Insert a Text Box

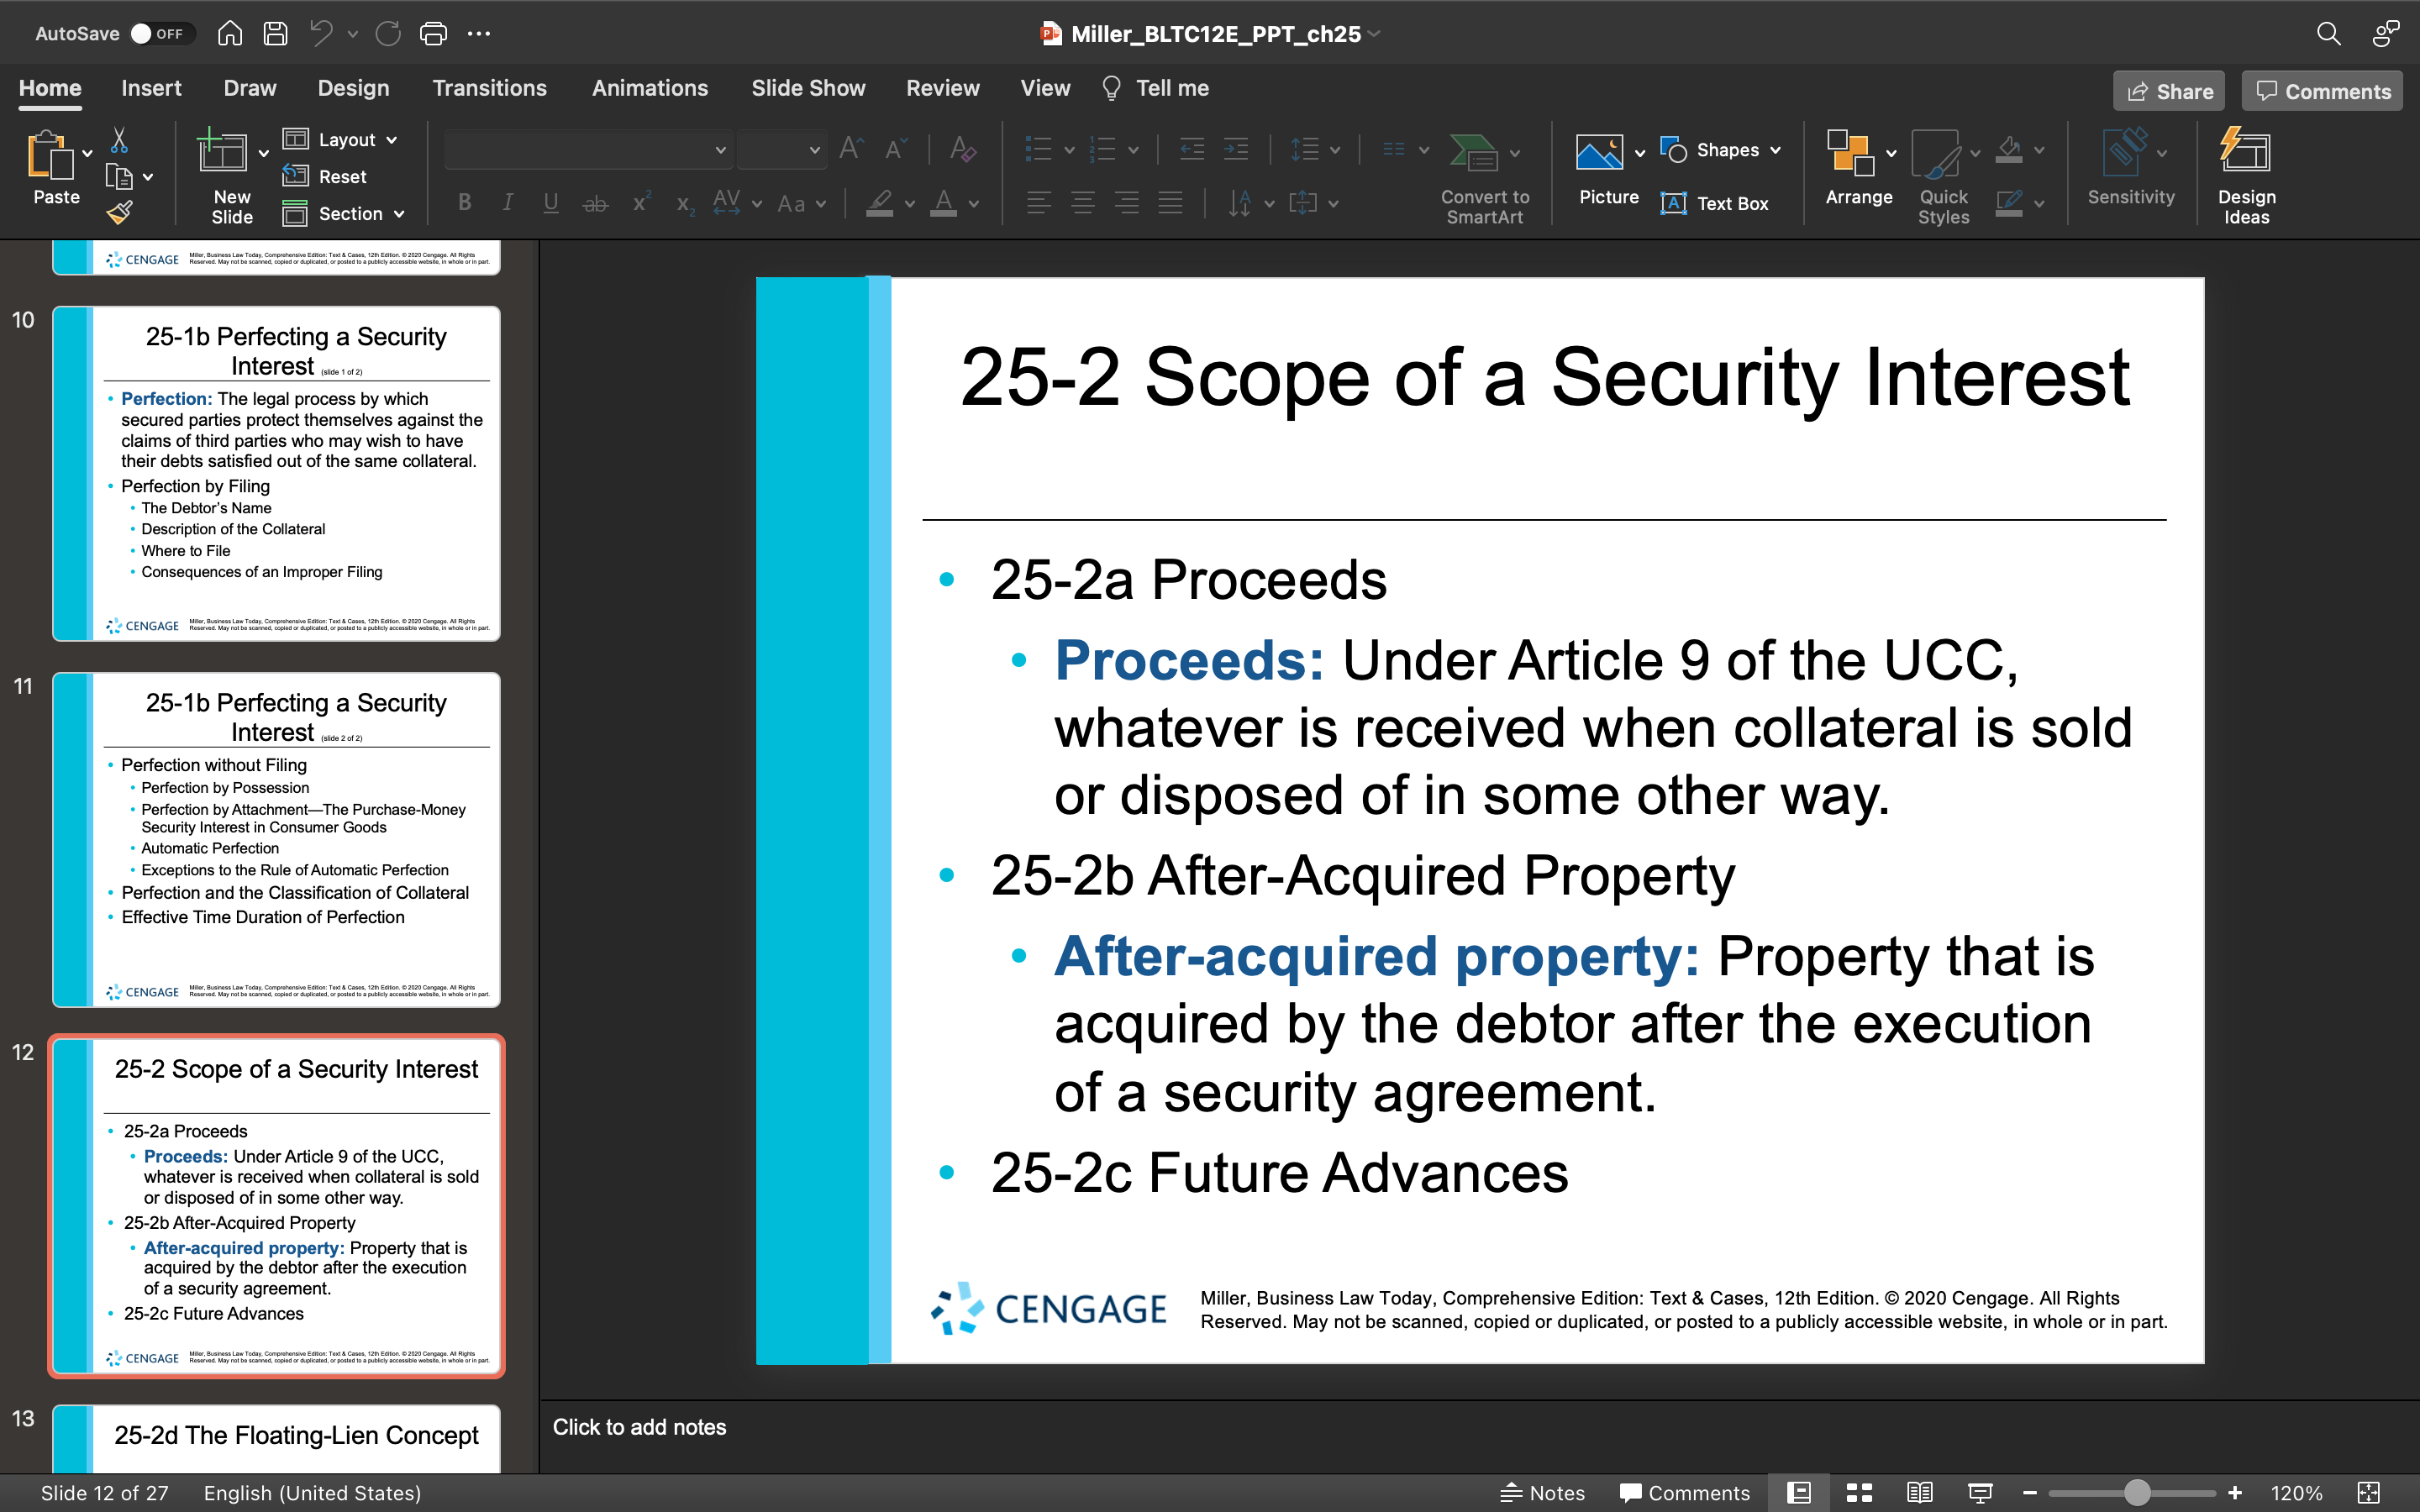tap(1714, 203)
